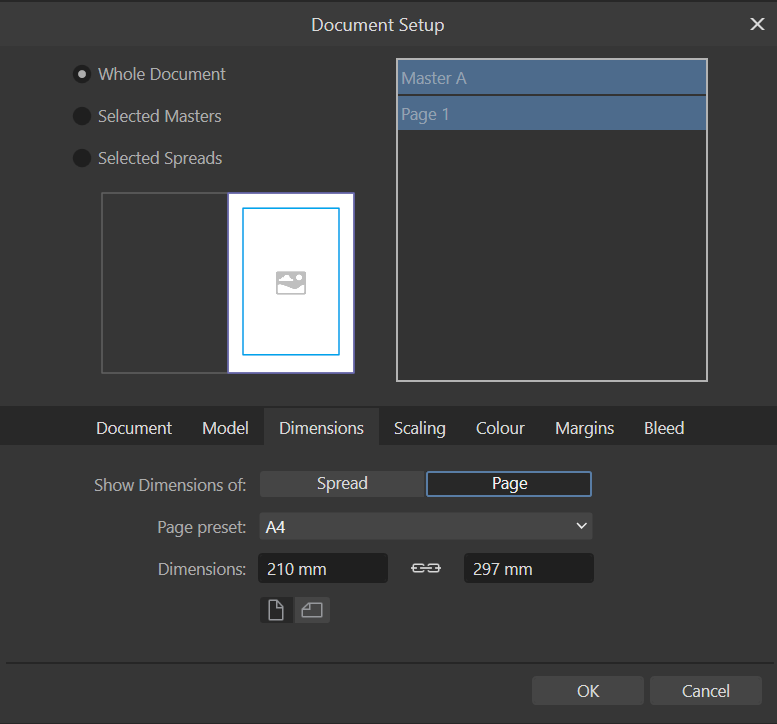Open the Bleed tab
The image size is (777, 724).
point(664,428)
